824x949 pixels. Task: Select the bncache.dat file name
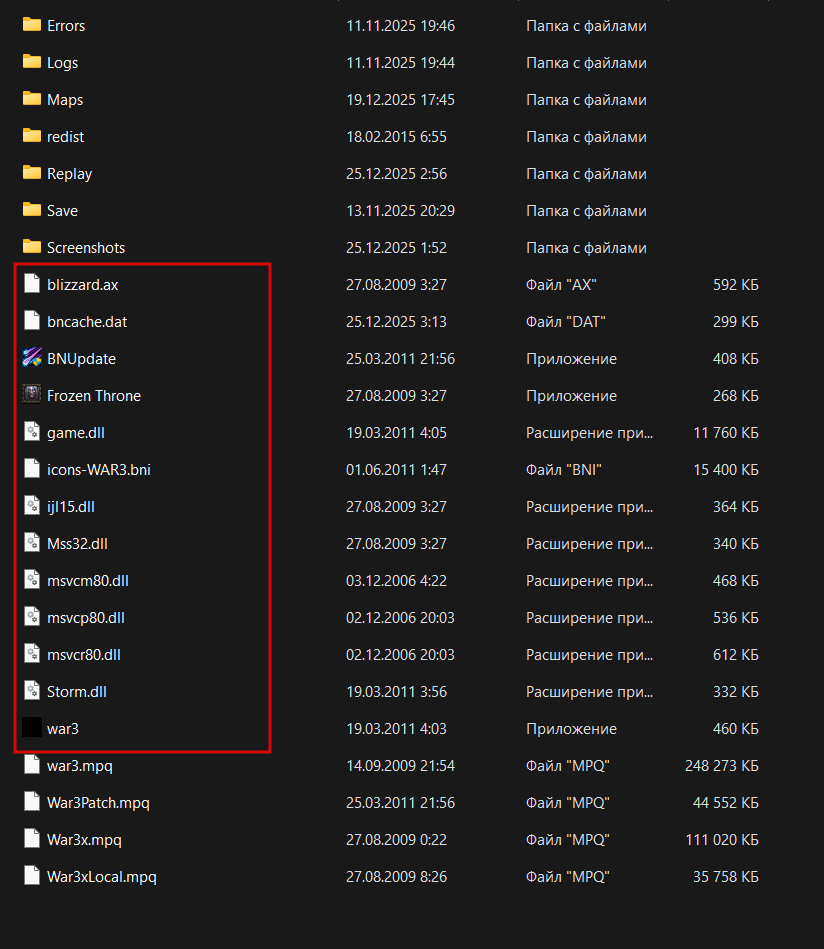pyautogui.click(x=87, y=321)
